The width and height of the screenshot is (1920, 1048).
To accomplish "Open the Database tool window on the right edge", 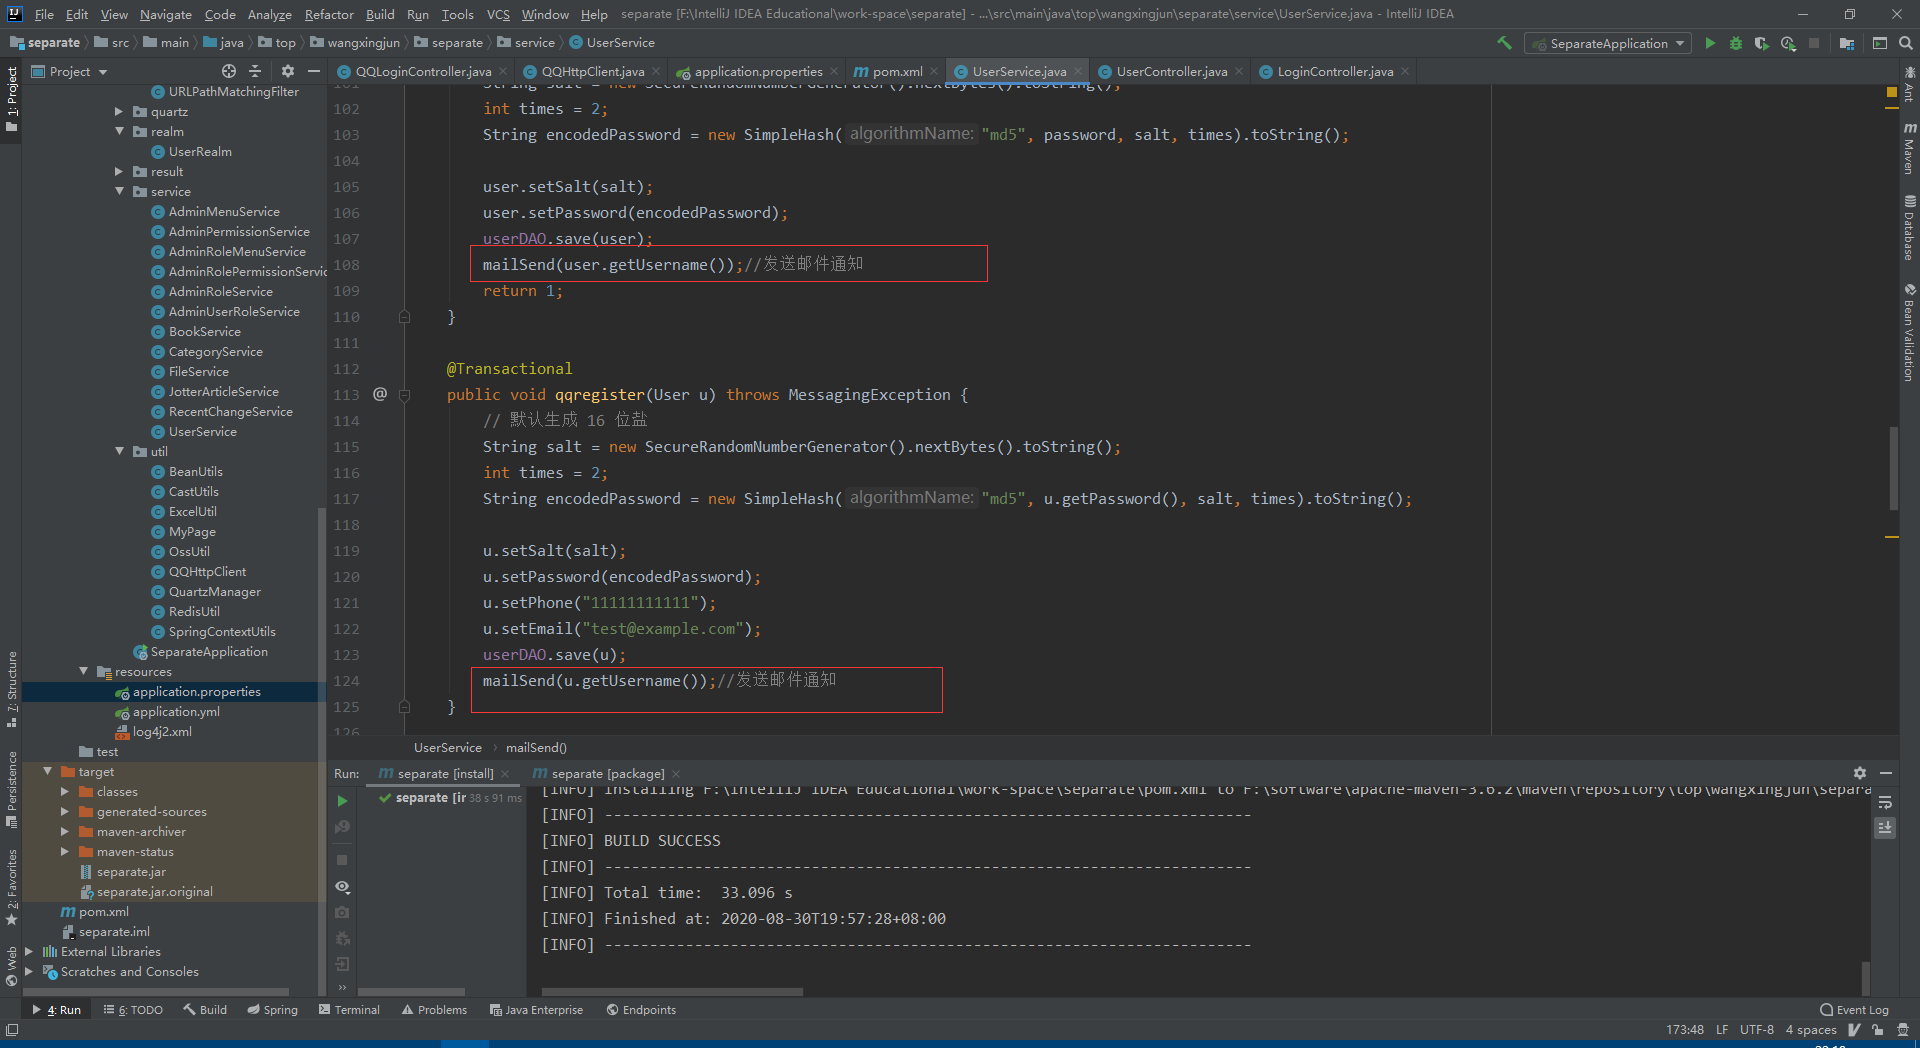I will coord(1909,227).
